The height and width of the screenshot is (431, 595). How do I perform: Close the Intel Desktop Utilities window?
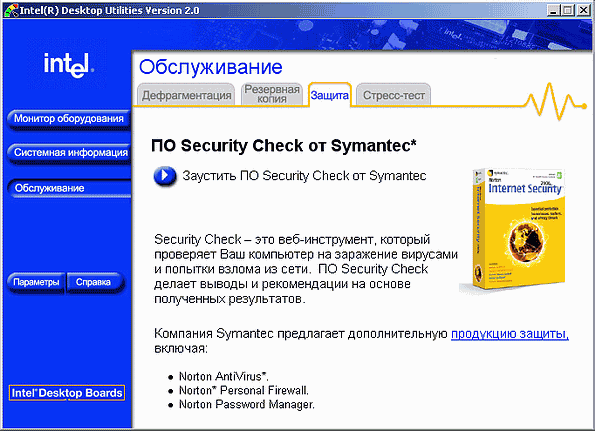(x=584, y=10)
